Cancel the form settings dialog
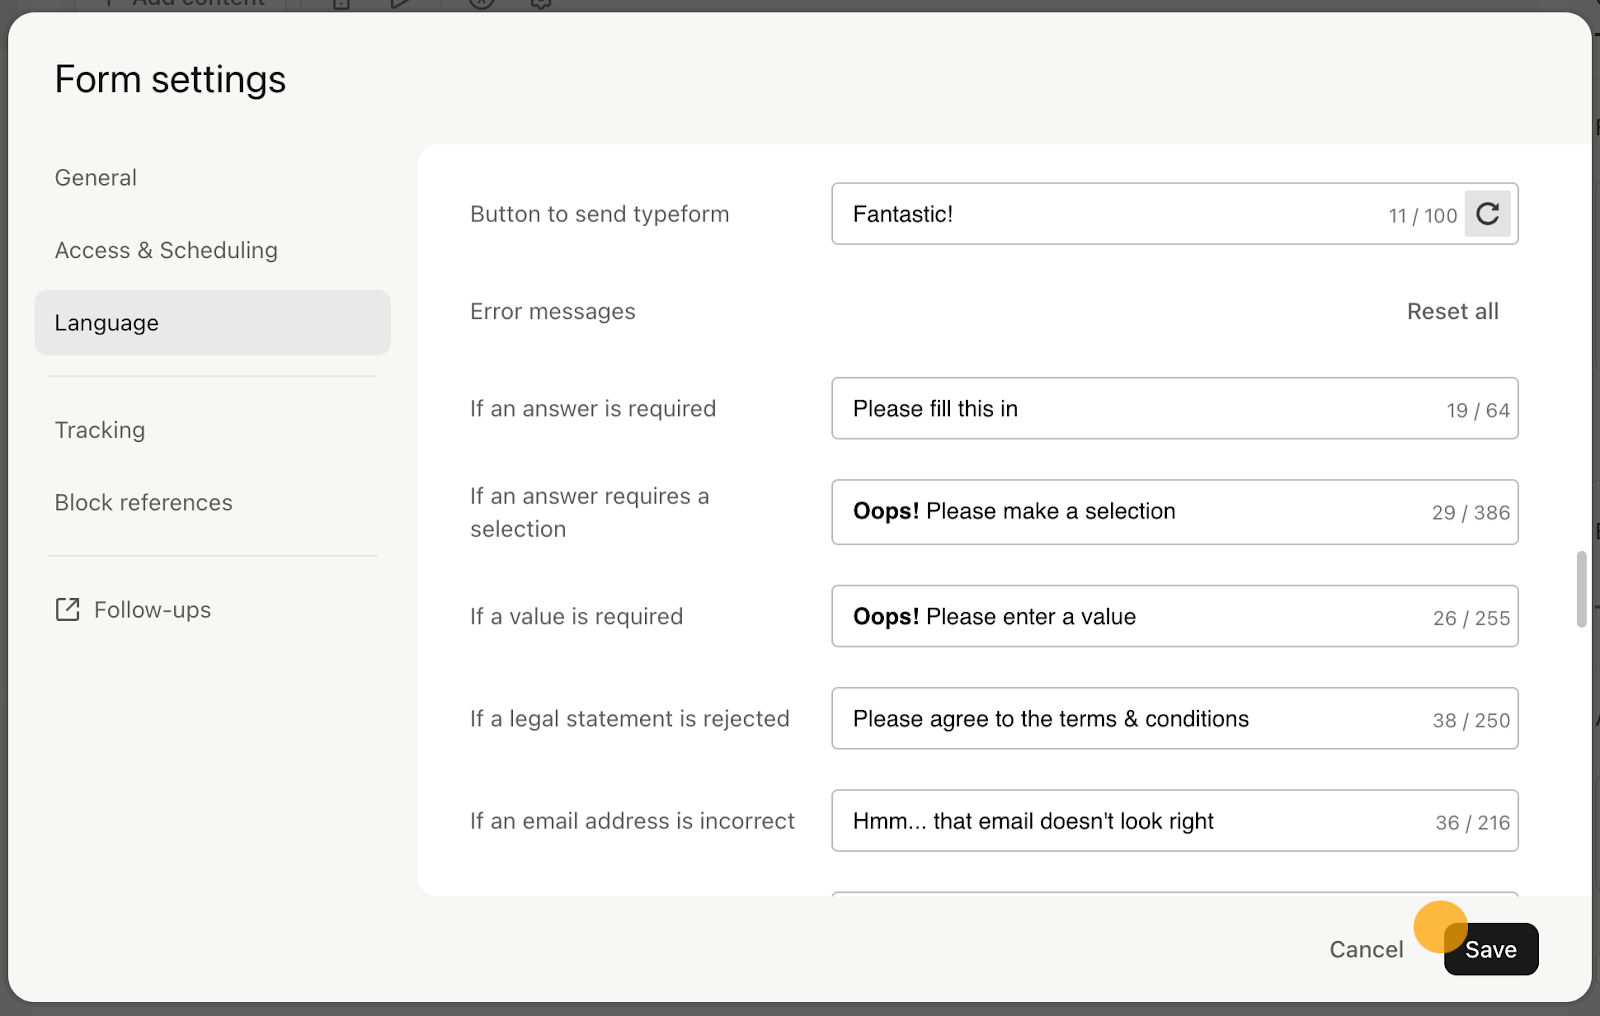The height and width of the screenshot is (1016, 1600). pyautogui.click(x=1366, y=949)
